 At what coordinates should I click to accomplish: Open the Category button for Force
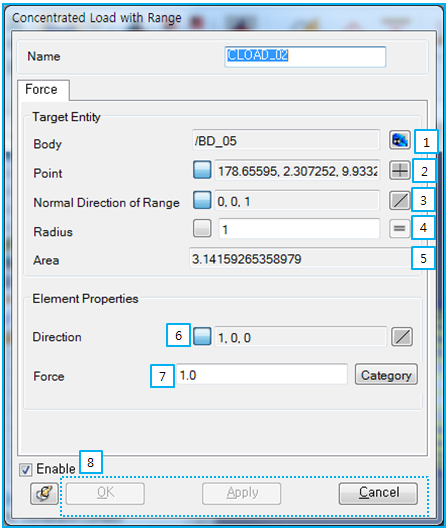pyautogui.click(x=386, y=374)
